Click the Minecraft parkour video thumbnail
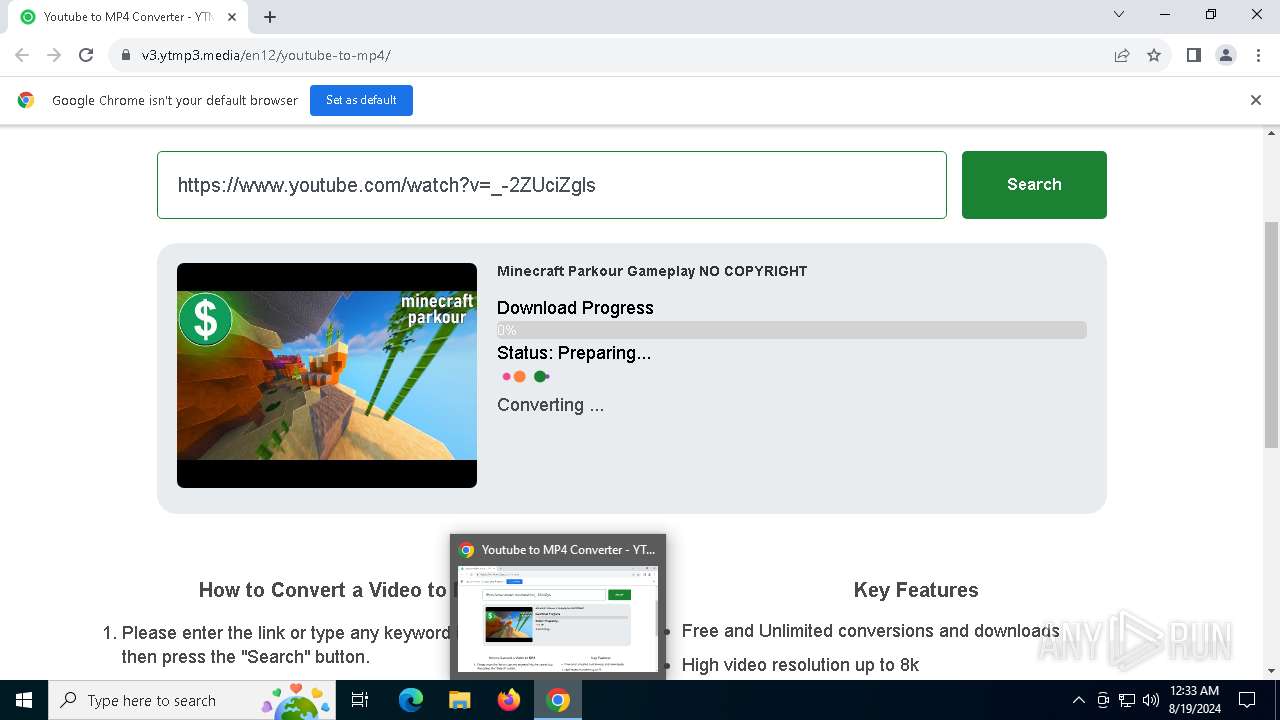Viewport: 1280px width, 720px height. tap(327, 375)
